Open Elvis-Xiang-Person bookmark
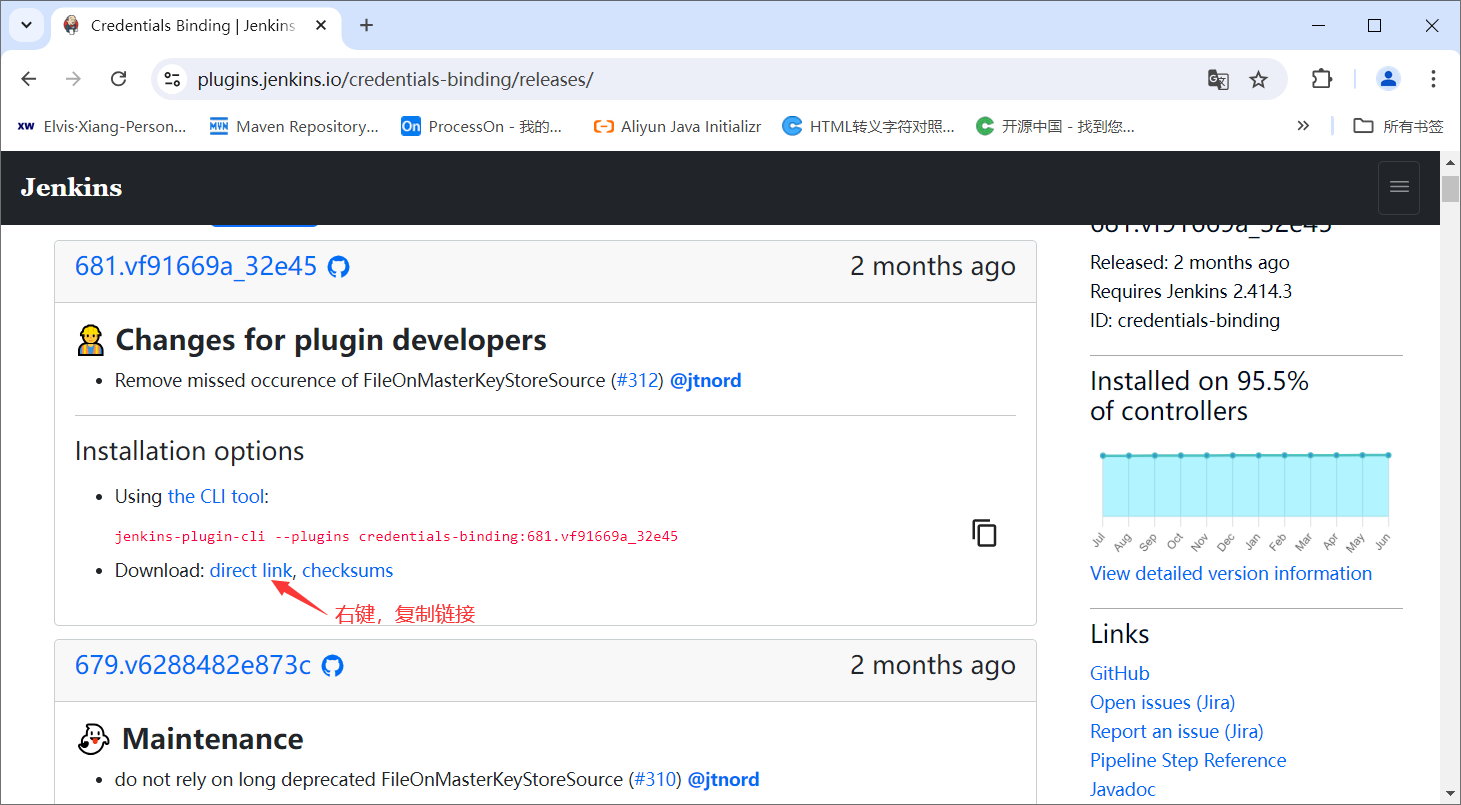The image size is (1461, 805). [102, 126]
